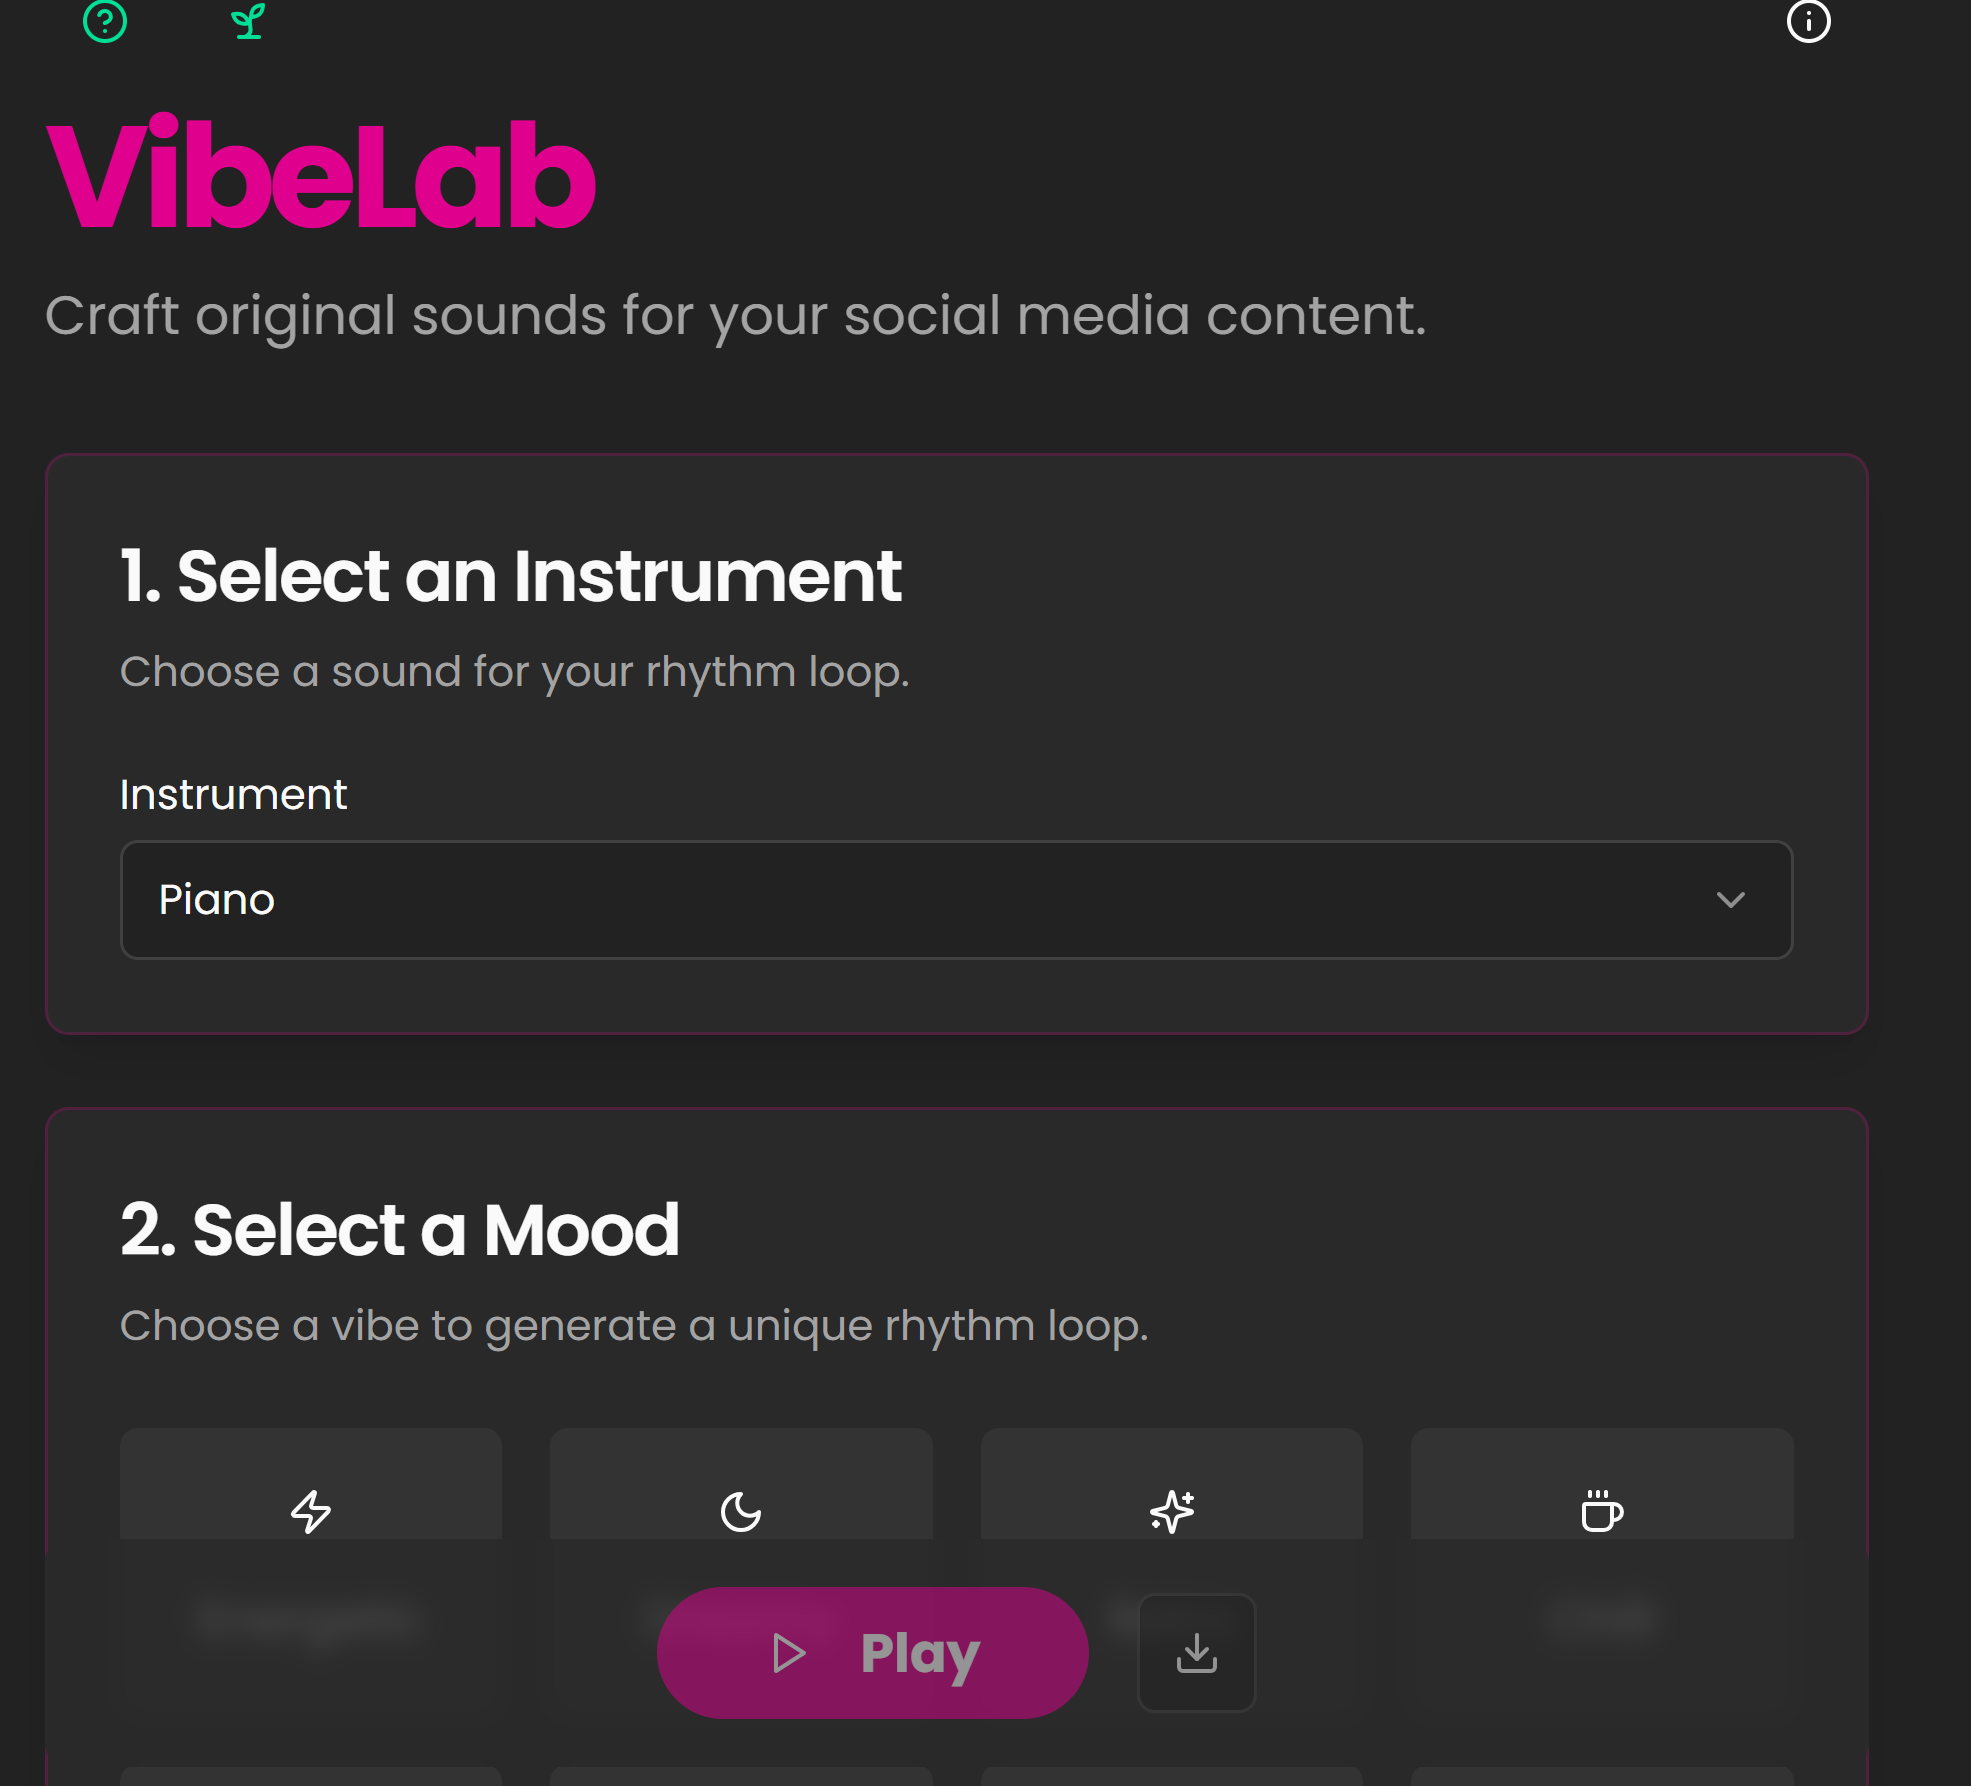
Task: Open the info icon at top right
Action: click(1808, 21)
